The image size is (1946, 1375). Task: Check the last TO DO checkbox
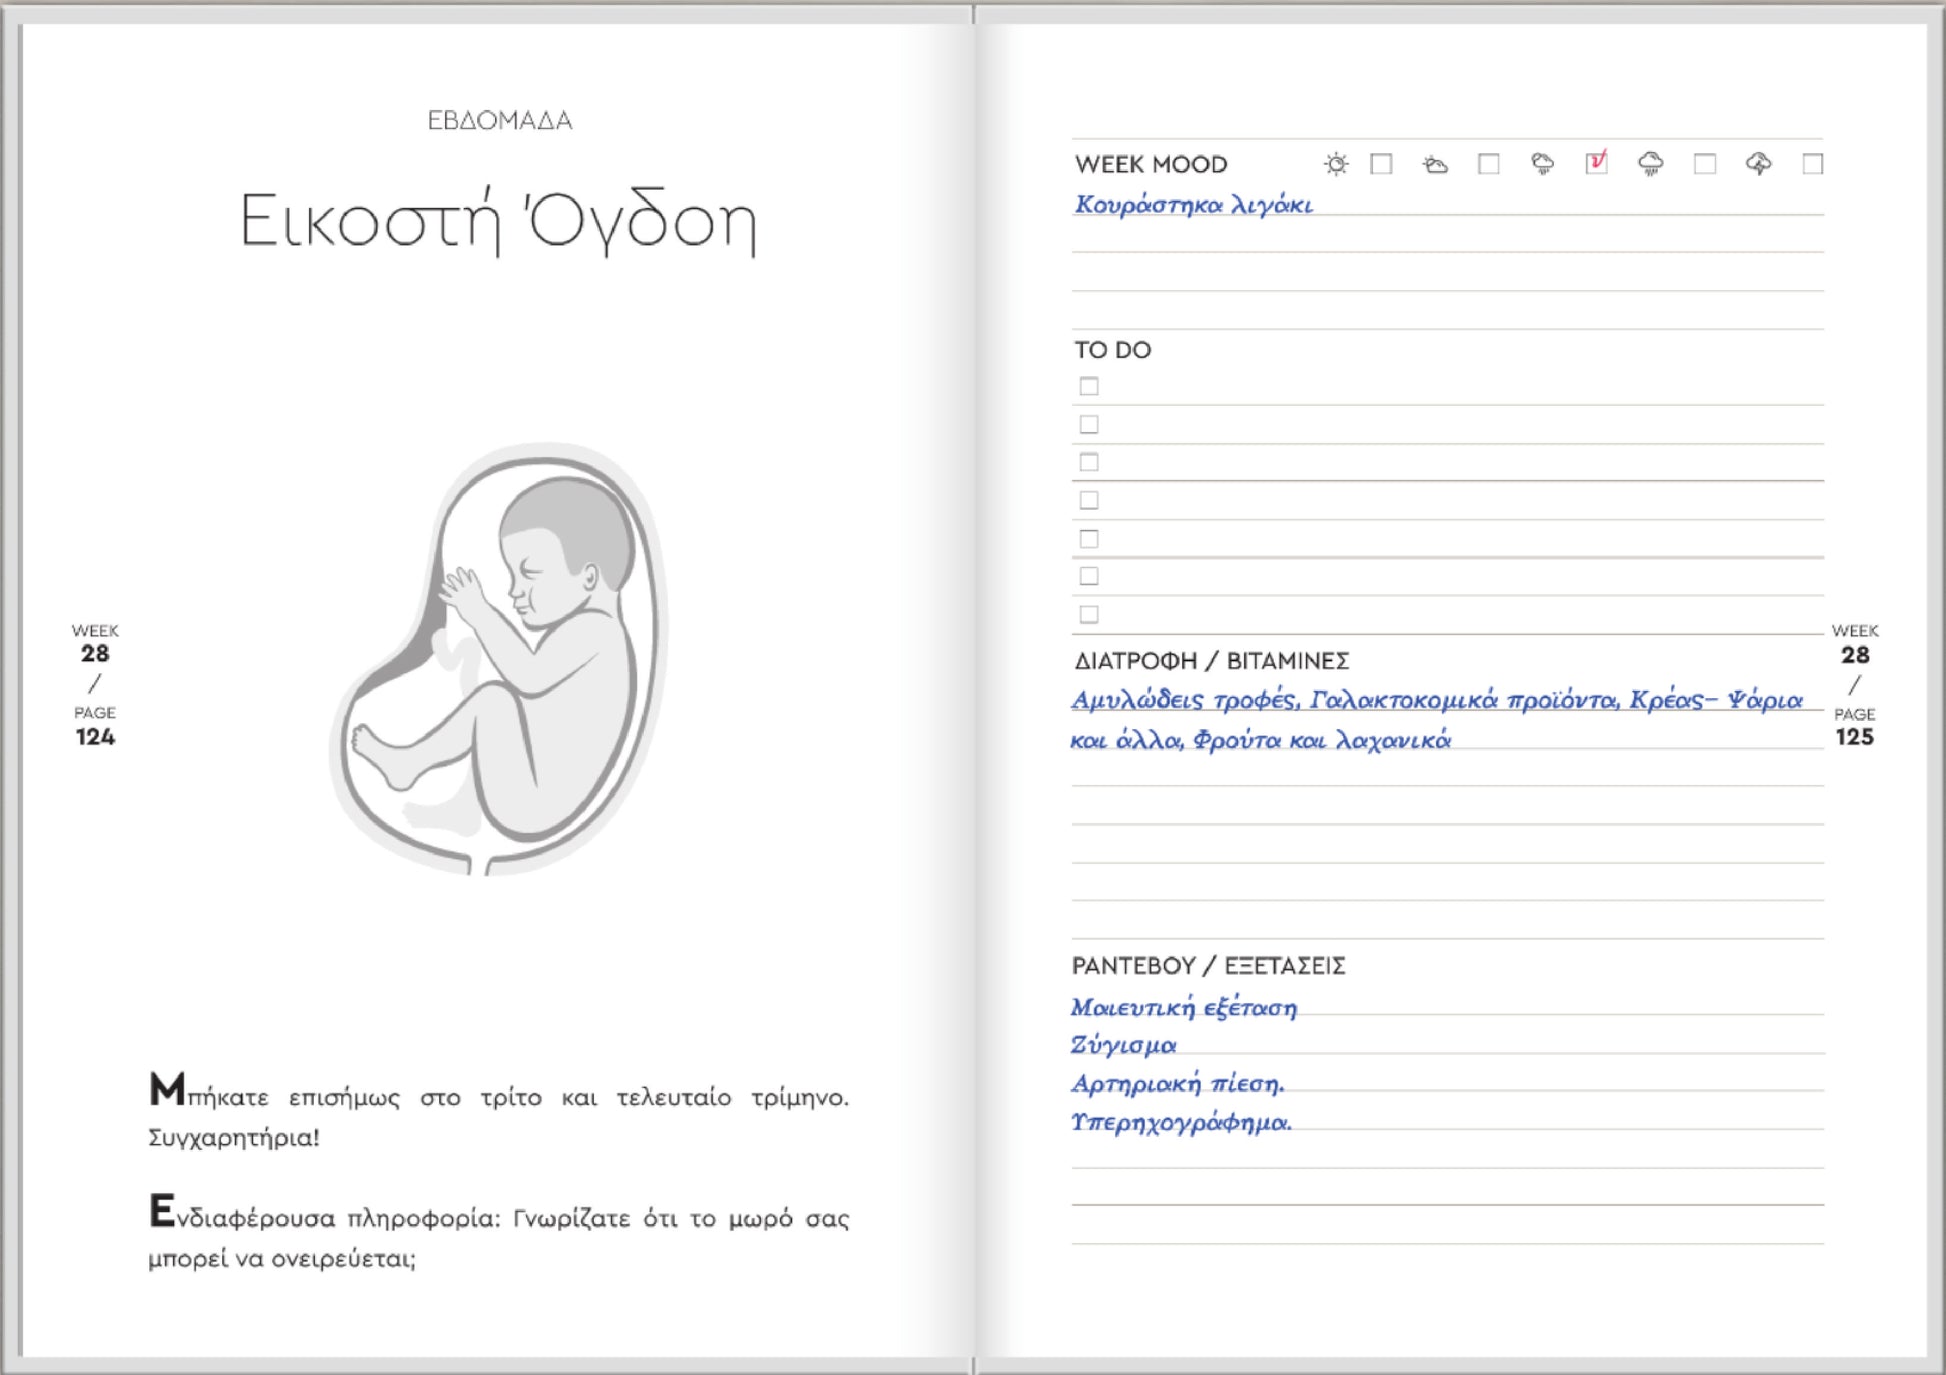pos(1089,614)
